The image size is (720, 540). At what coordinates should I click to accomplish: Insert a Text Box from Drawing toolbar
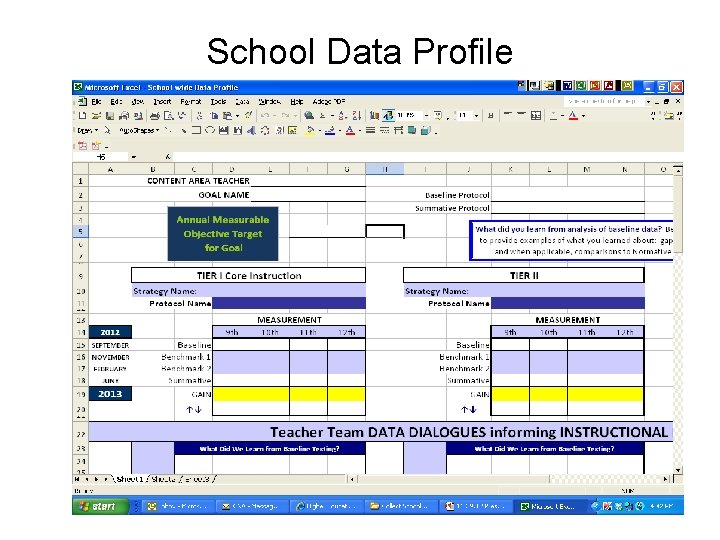224,131
